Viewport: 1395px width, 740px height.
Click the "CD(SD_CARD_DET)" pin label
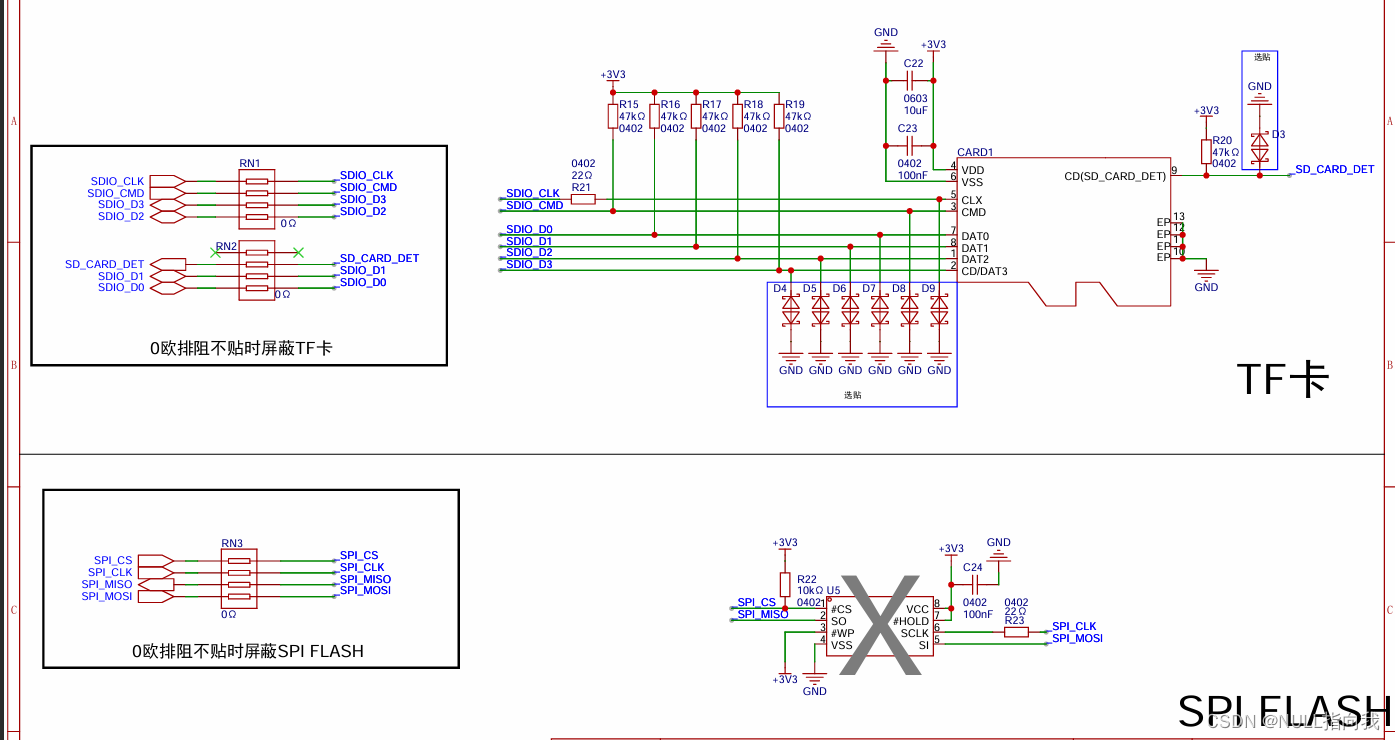[x=1115, y=176]
